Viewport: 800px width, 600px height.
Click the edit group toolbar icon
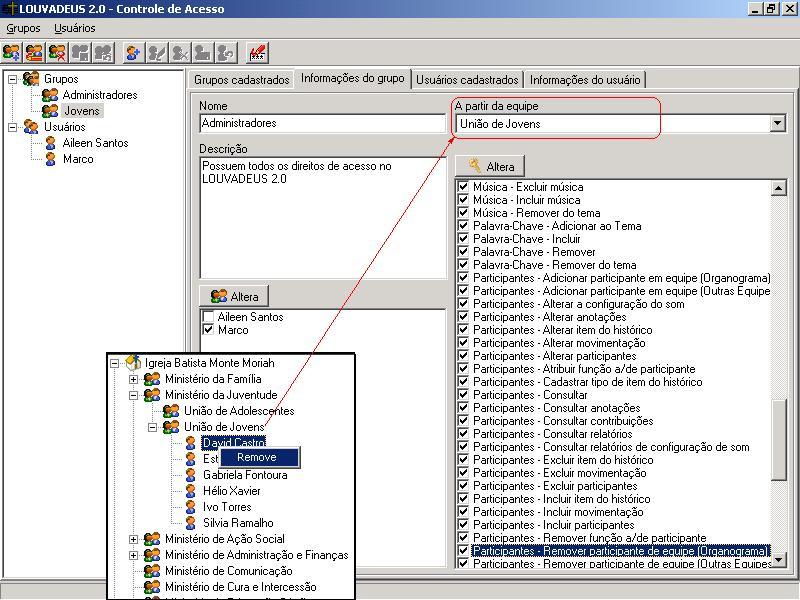click(x=34, y=53)
